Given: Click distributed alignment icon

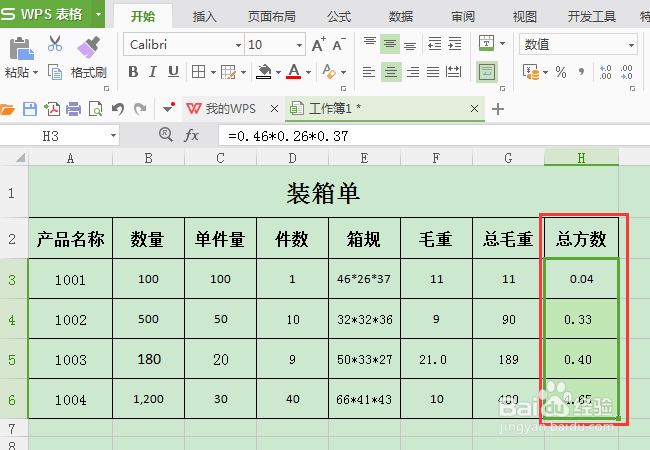Looking at the screenshot, I should pos(454,72).
